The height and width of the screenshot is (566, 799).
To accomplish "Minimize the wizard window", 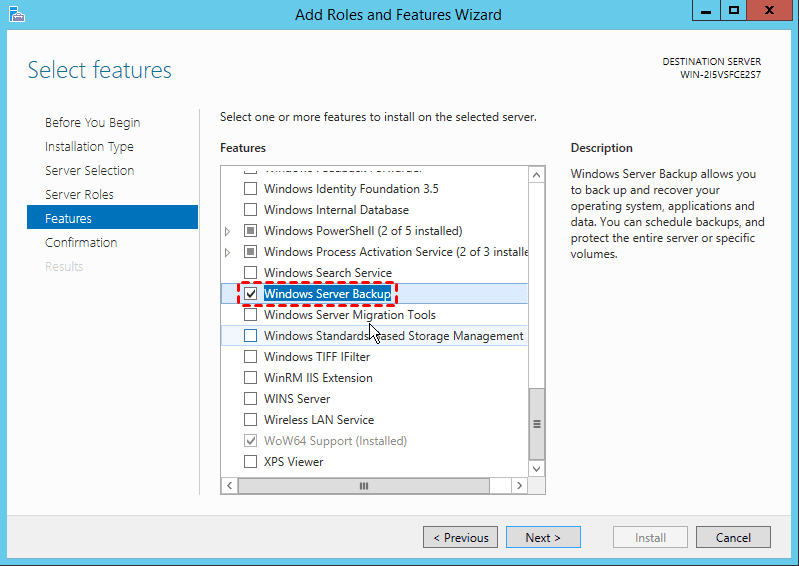I will (706, 11).
